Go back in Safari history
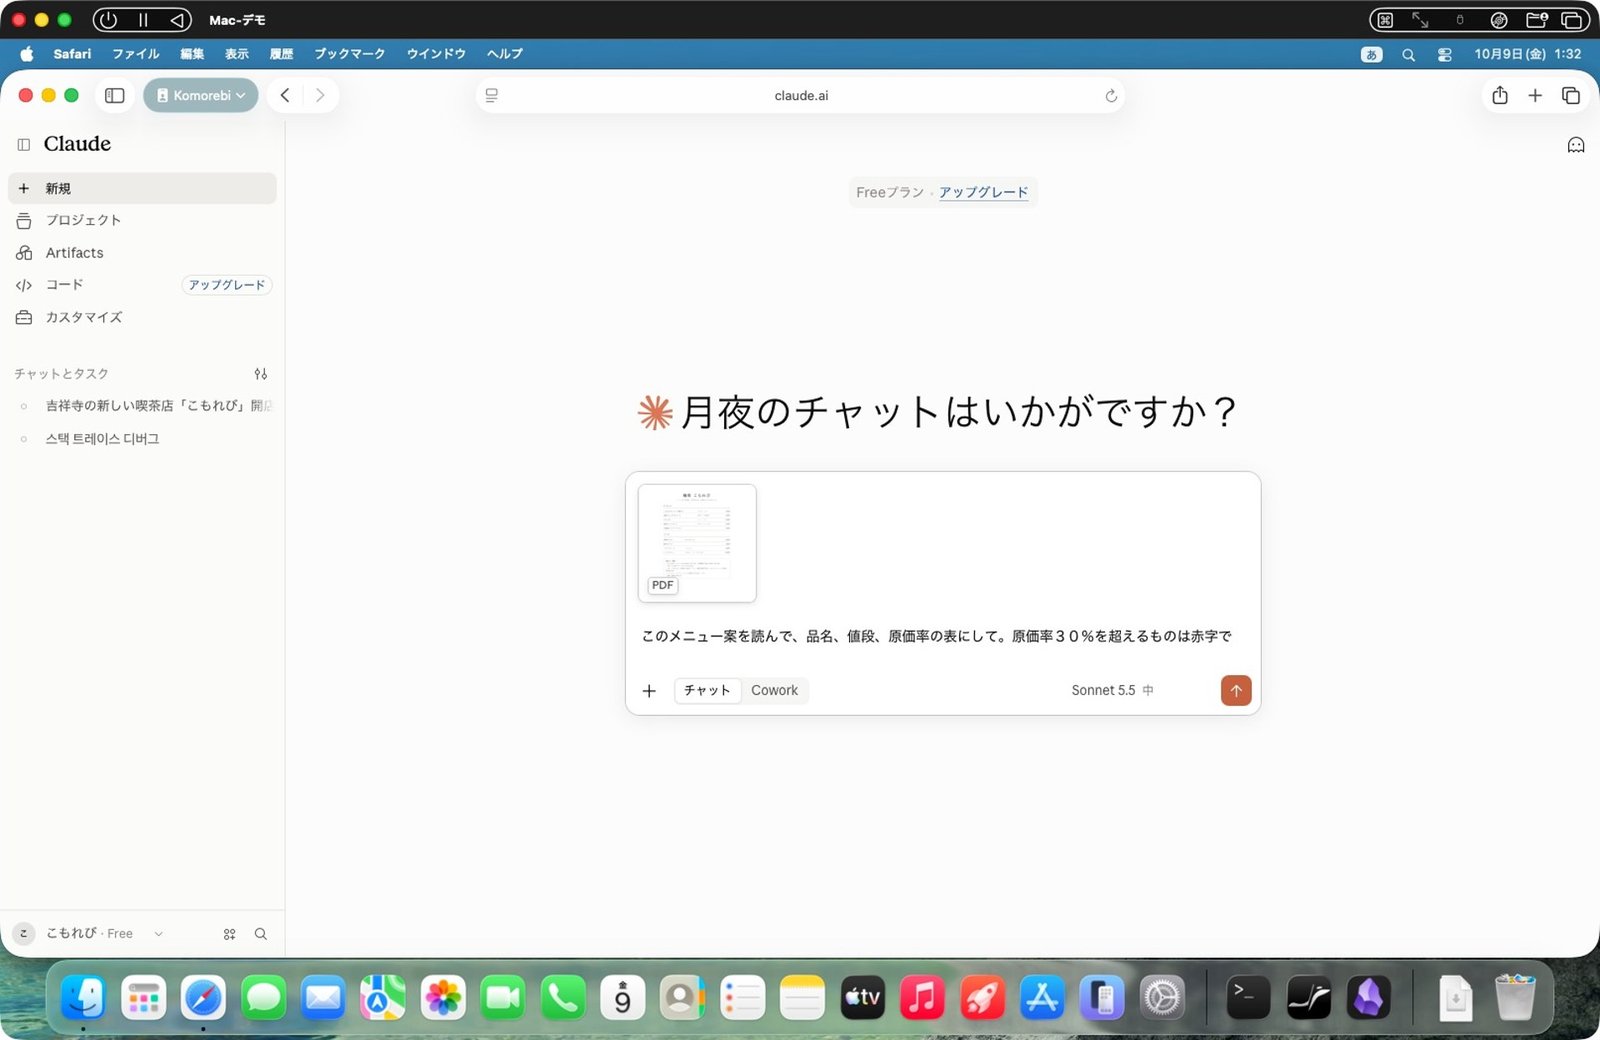 tap(285, 96)
